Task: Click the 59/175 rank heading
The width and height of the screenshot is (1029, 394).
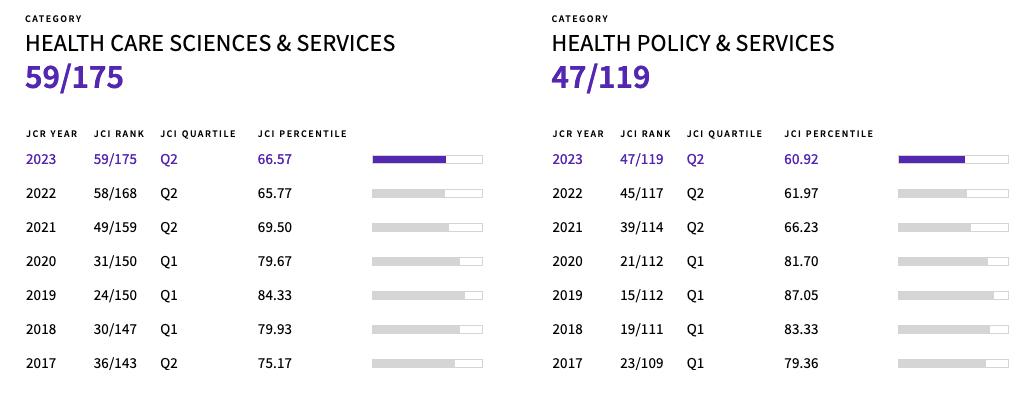Action: click(x=74, y=77)
